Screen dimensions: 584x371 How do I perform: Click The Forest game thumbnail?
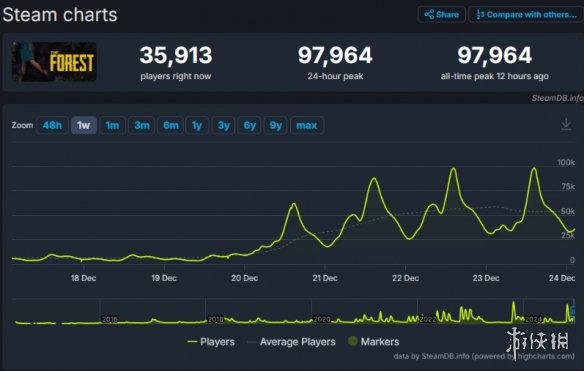tap(54, 62)
